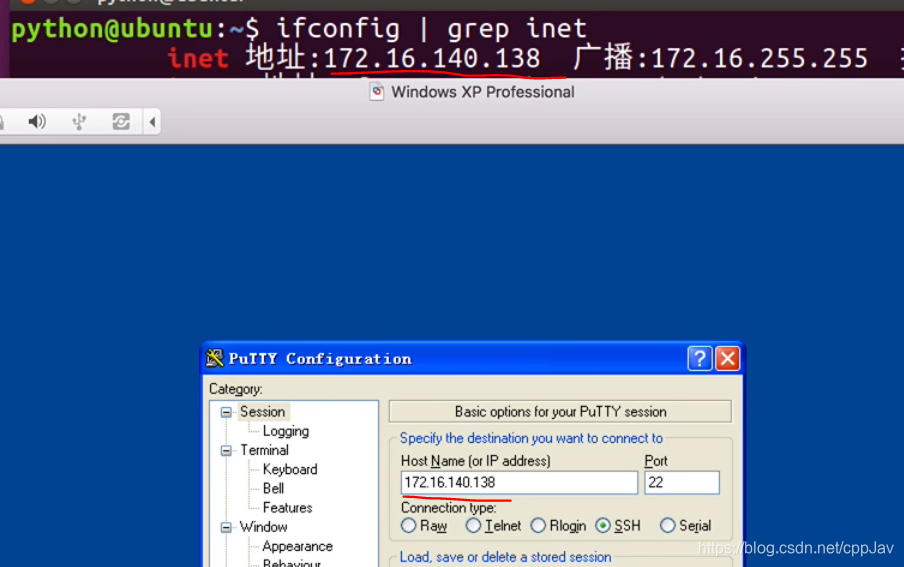Collapse the Window tree node
The image size is (904, 567).
tap(226, 527)
